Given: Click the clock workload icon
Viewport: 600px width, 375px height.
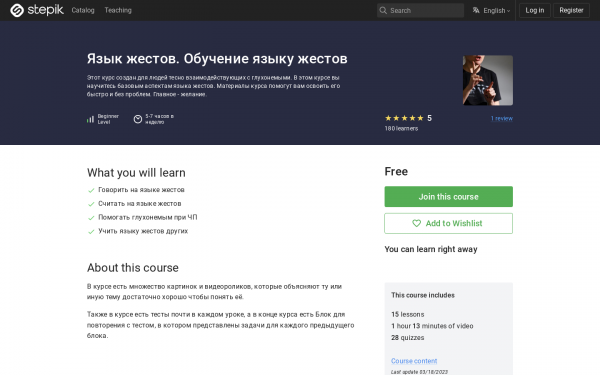Looking at the screenshot, I should [x=138, y=119].
